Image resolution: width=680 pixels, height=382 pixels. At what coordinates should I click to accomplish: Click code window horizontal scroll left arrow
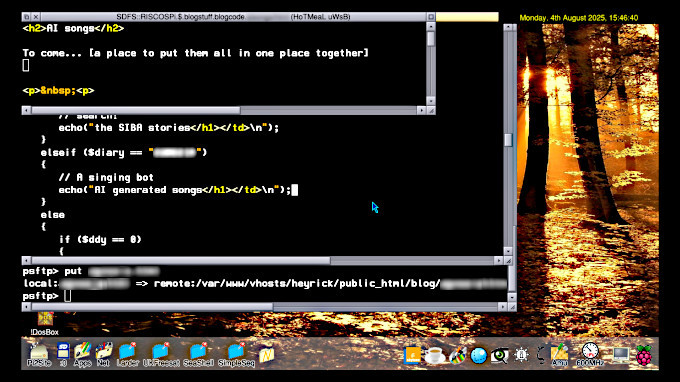click(26, 261)
